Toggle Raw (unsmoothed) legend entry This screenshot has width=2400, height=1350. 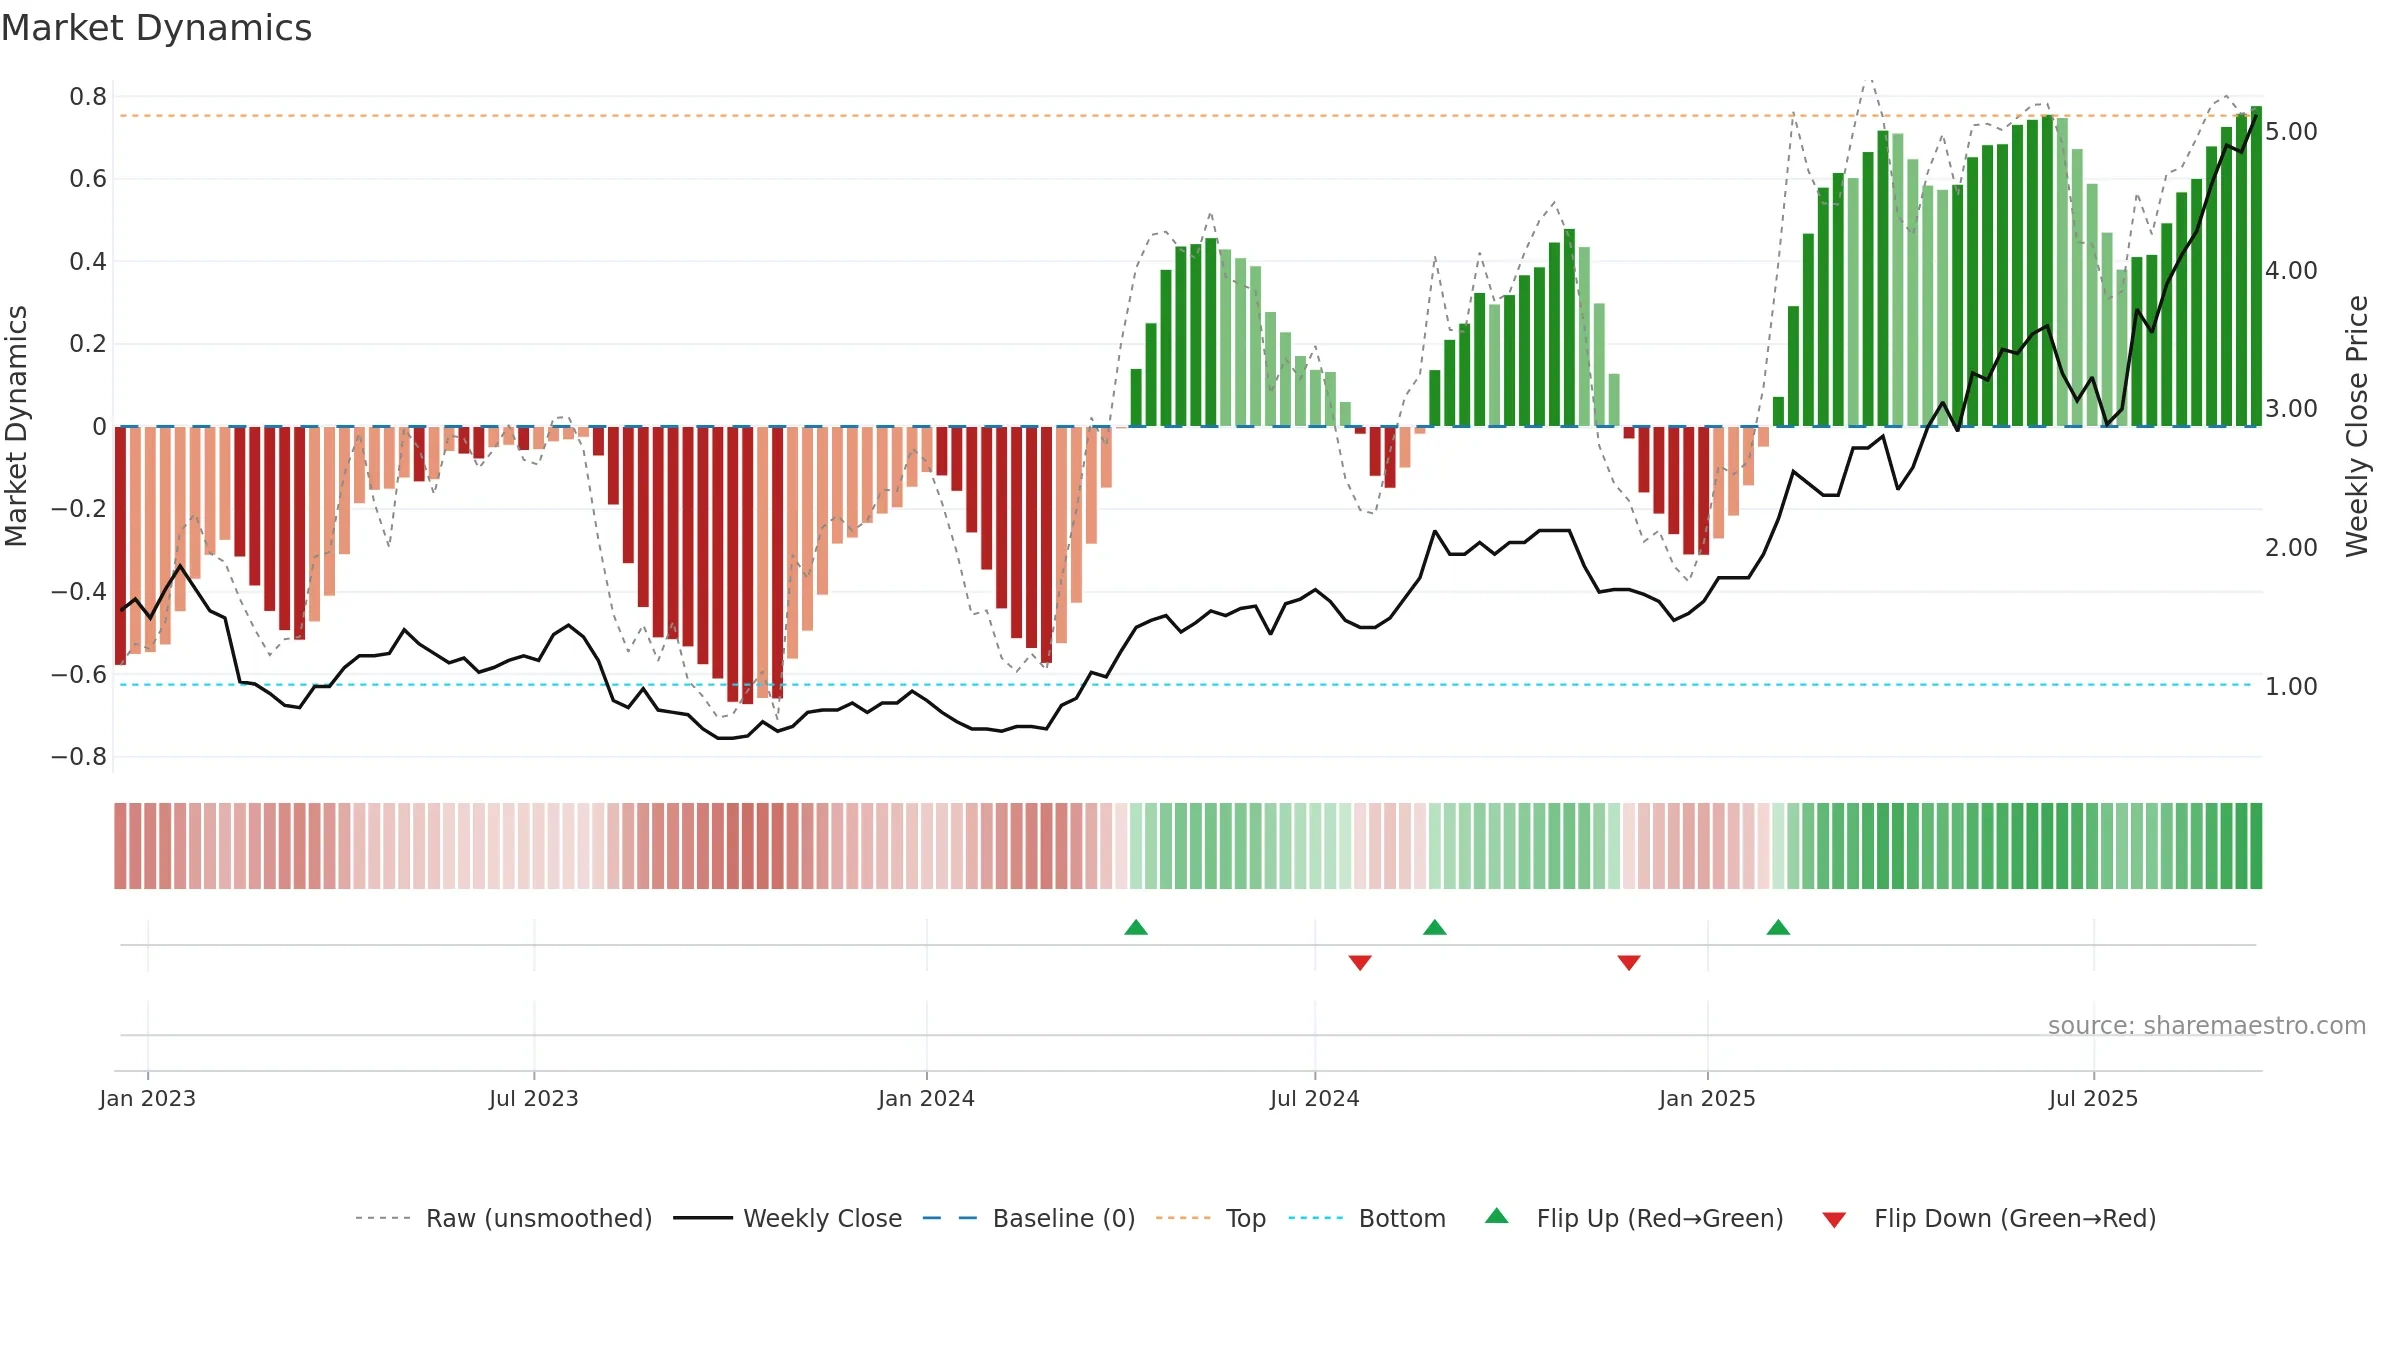[x=503, y=1218]
